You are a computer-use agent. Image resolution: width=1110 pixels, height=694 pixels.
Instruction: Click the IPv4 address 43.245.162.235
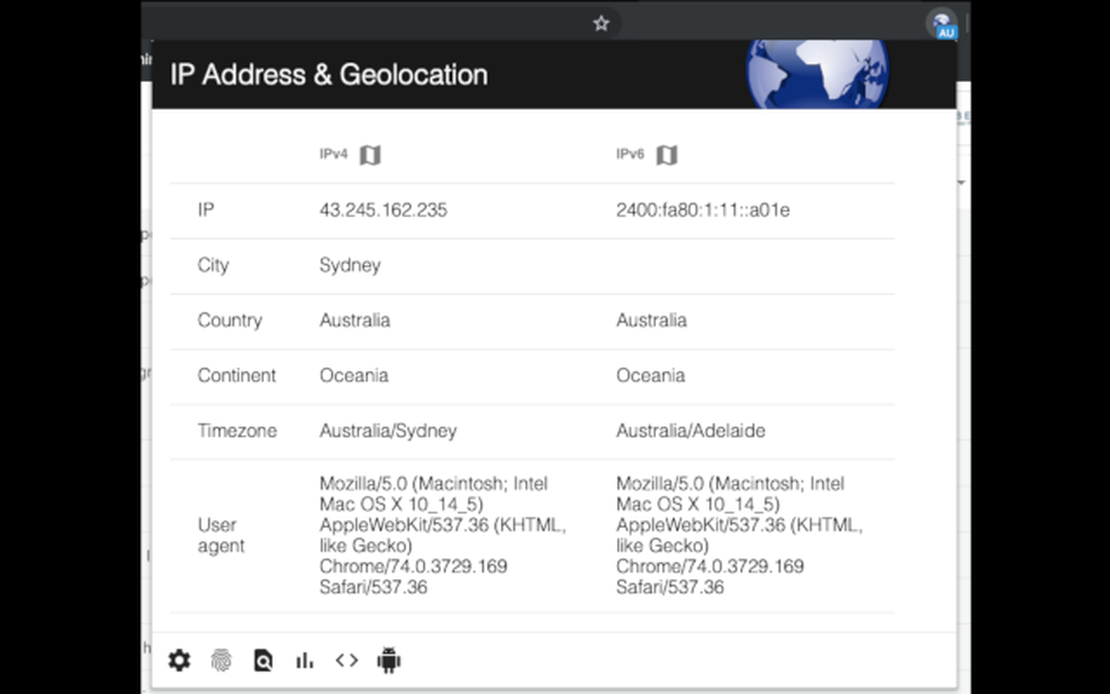coord(383,210)
